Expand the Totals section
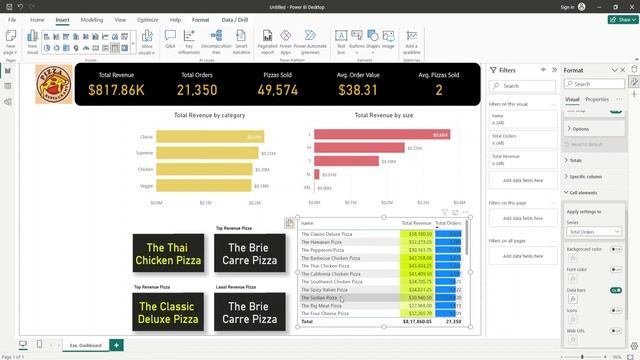The height and width of the screenshot is (360, 640). [594, 160]
